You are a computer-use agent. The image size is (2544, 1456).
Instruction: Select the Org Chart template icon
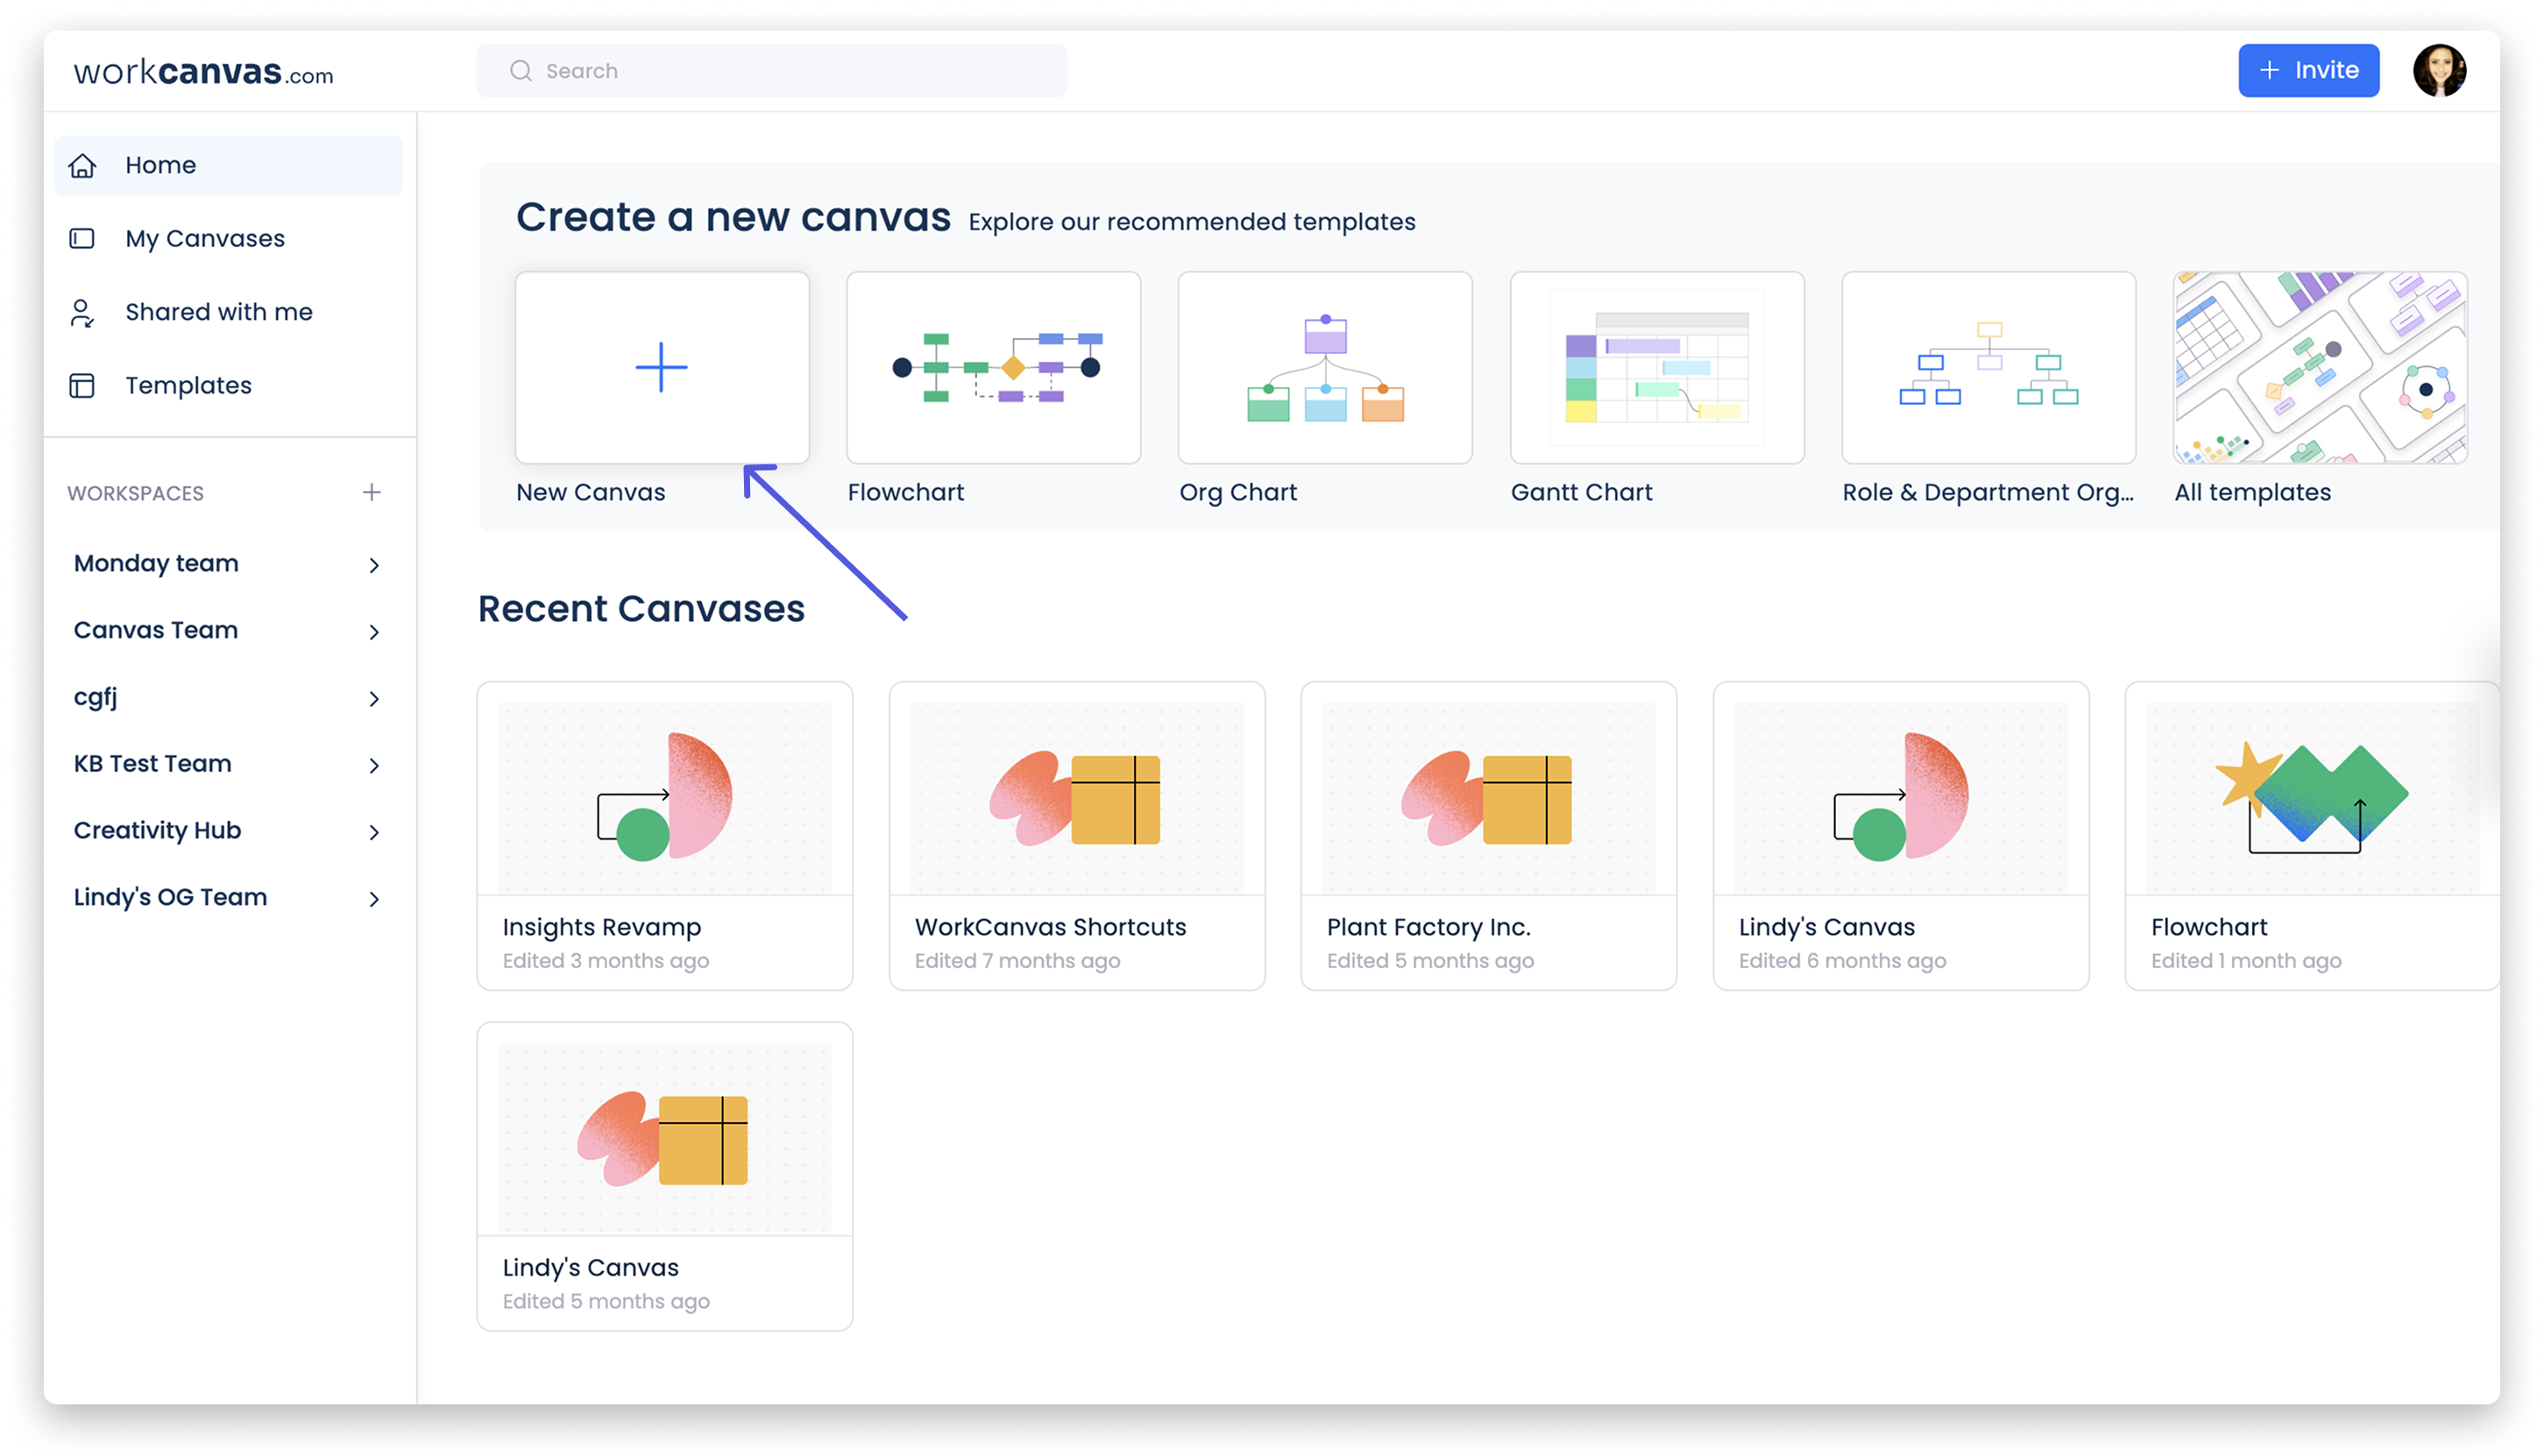[x=1325, y=367]
